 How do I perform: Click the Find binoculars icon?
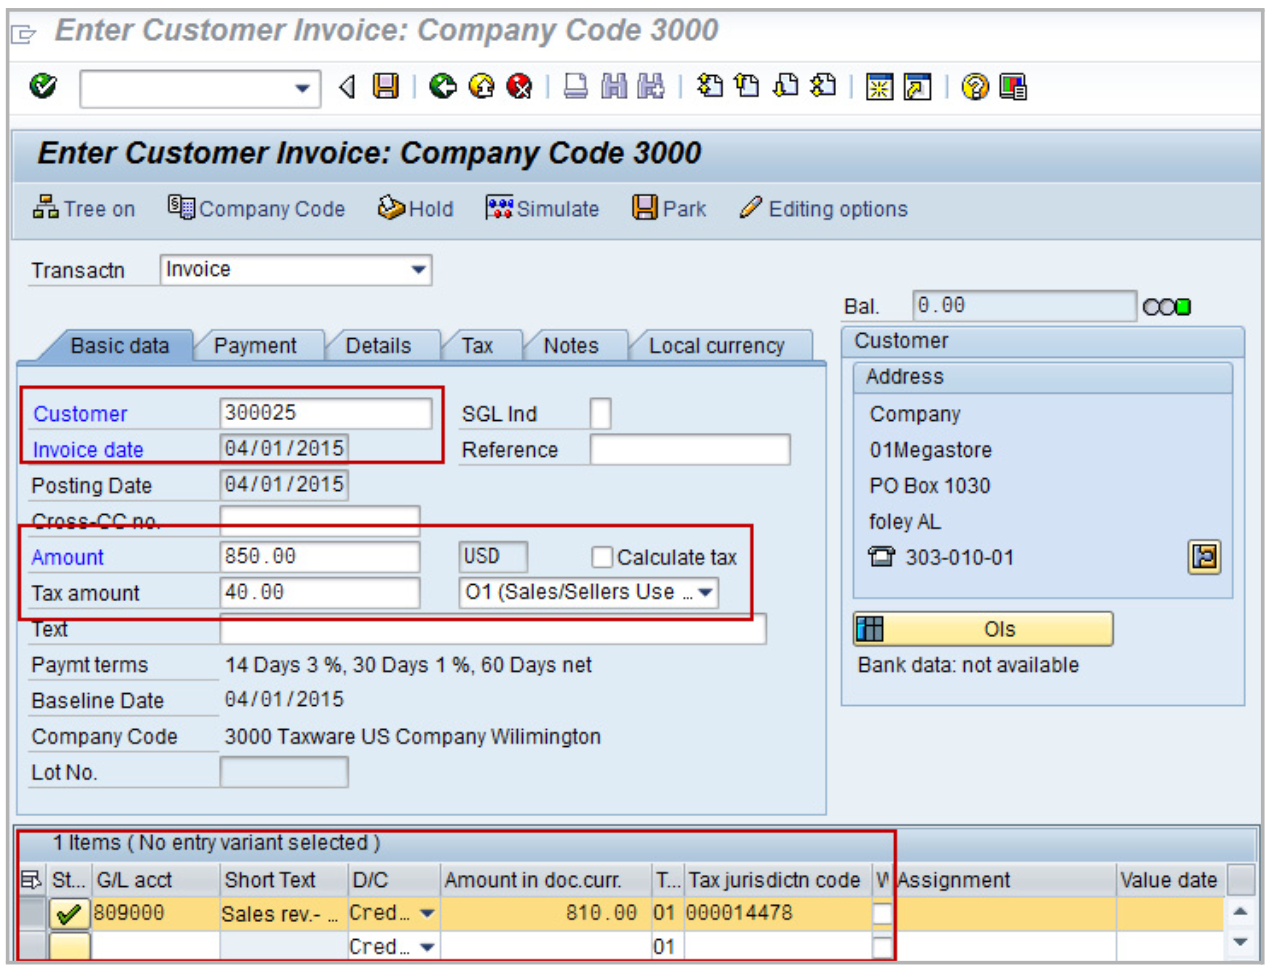pos(614,87)
